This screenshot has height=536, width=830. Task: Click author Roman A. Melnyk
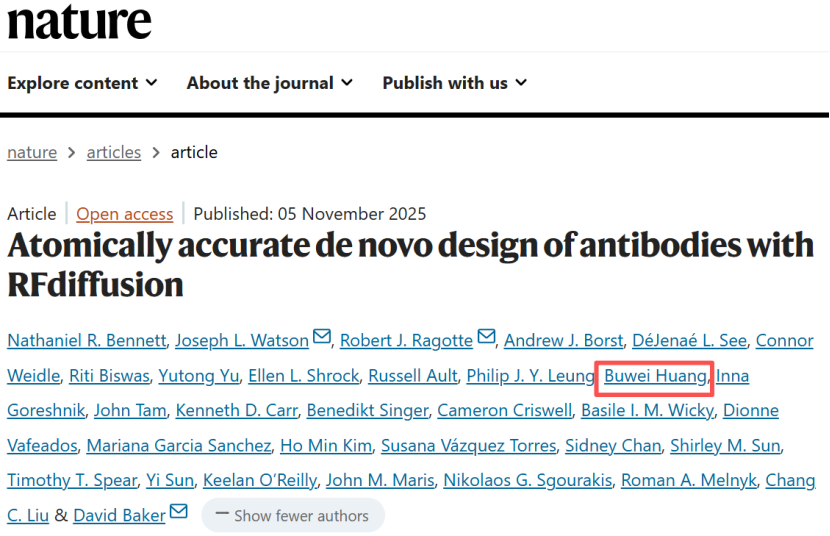(688, 481)
